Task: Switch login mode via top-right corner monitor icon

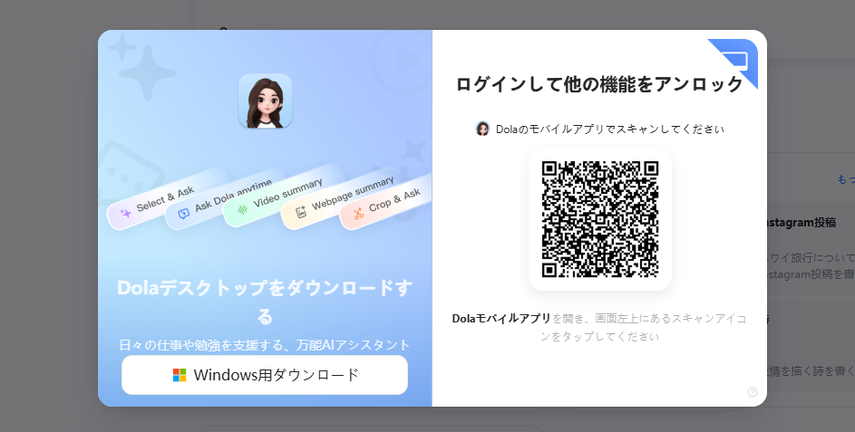Action: pos(734,61)
